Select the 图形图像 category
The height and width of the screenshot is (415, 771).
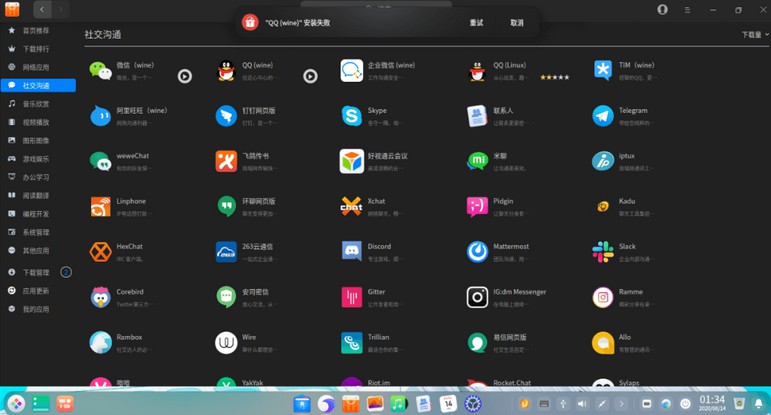pos(37,141)
